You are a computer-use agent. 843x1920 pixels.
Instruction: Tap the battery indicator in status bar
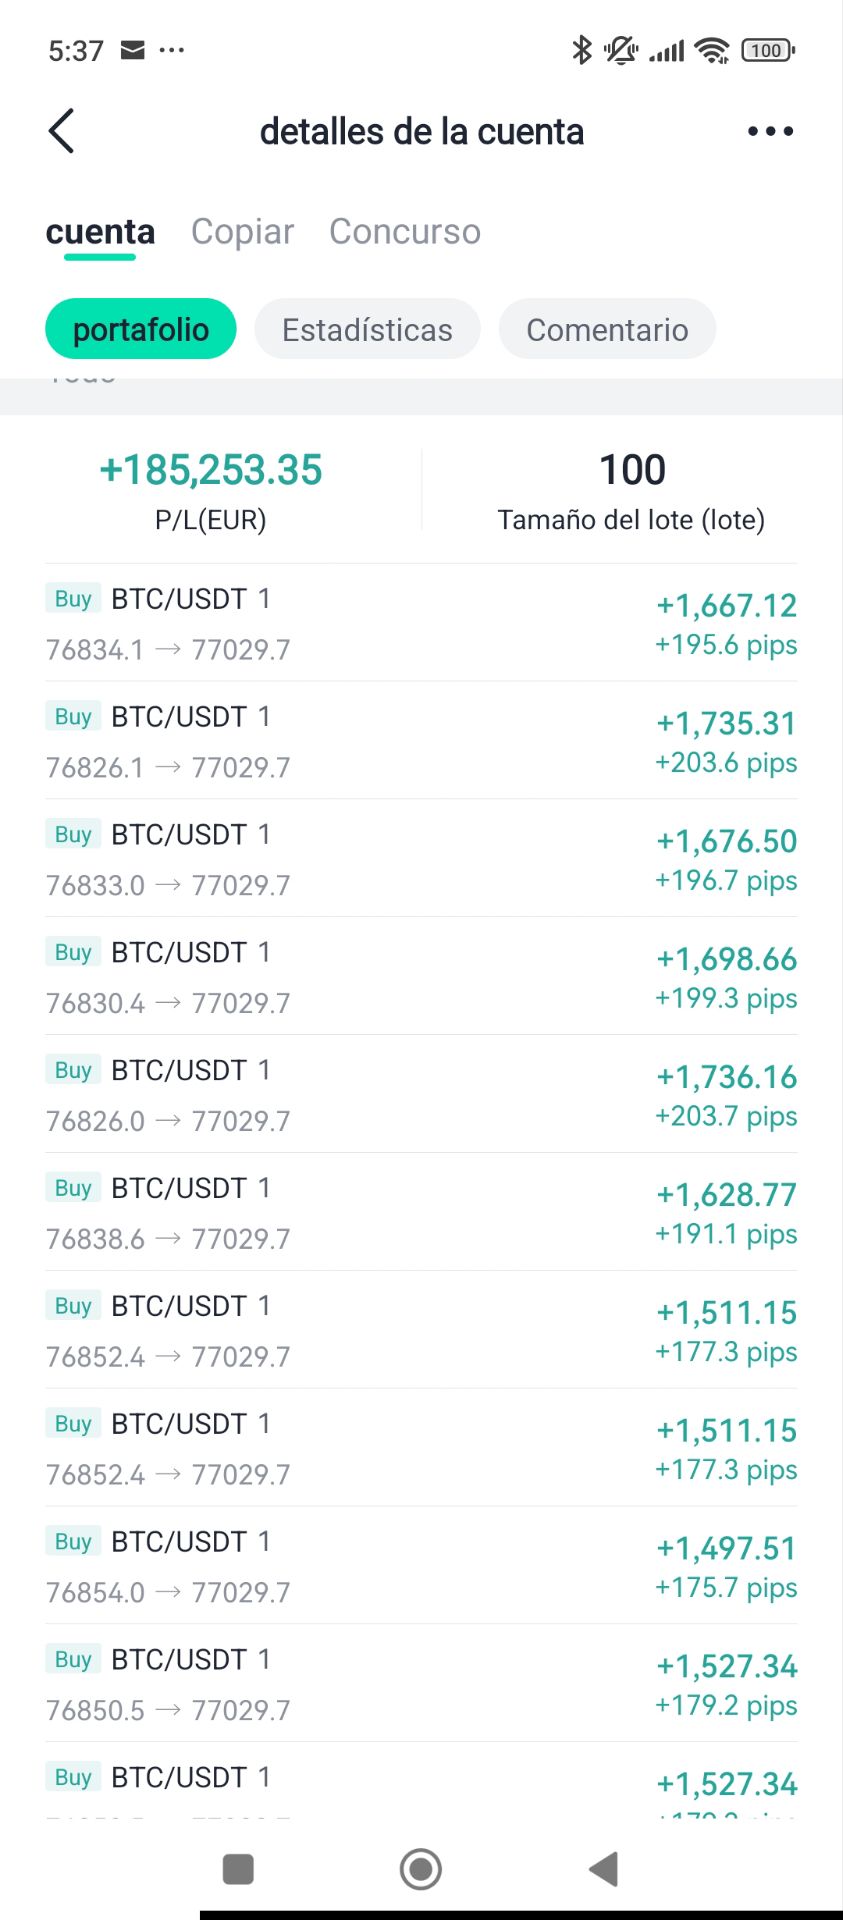[767, 50]
